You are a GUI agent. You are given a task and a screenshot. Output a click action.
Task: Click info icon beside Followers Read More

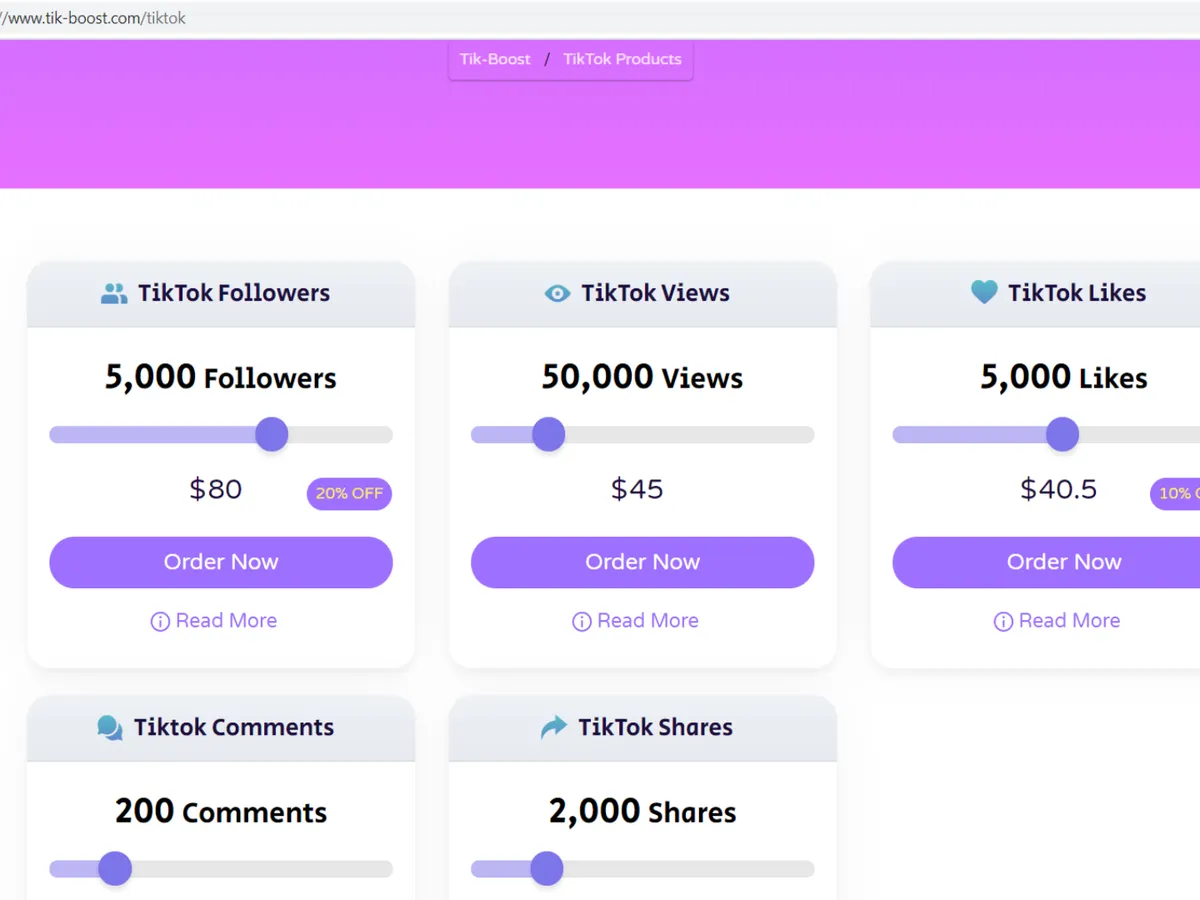(160, 621)
